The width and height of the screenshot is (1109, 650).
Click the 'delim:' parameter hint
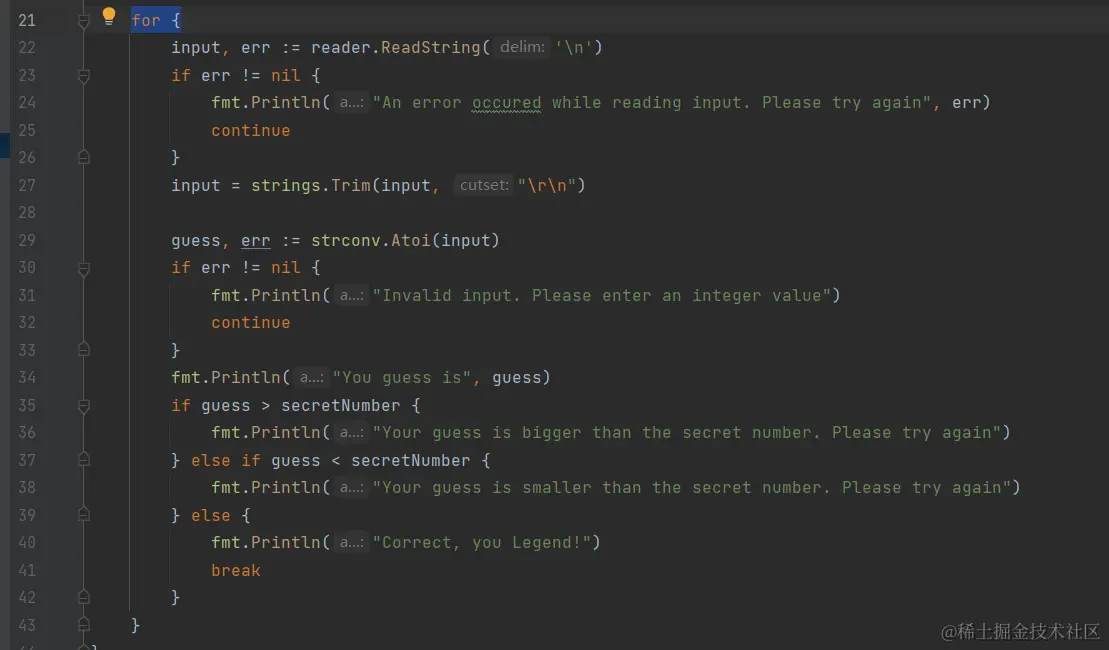522,47
